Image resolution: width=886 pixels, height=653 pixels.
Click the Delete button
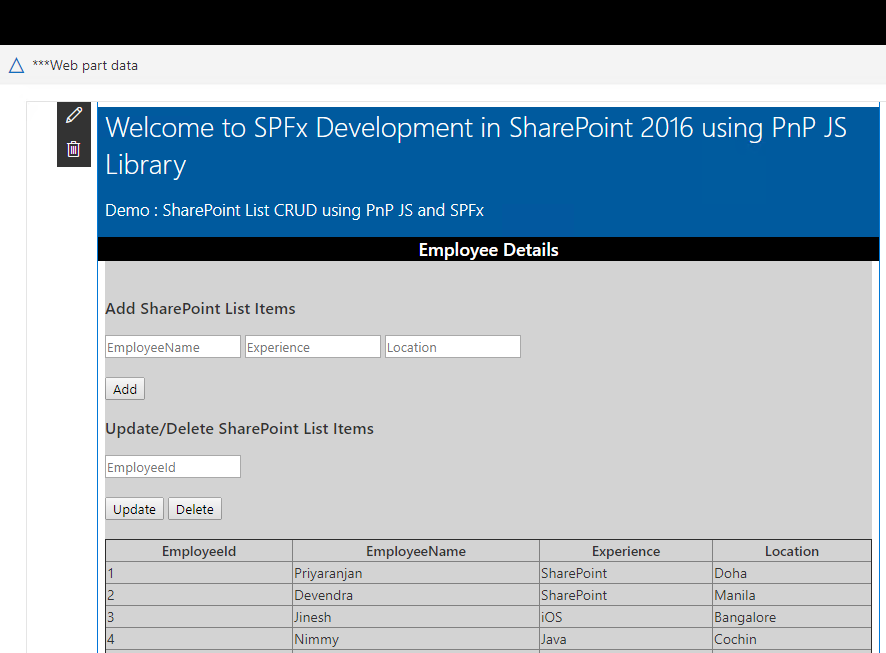(195, 509)
